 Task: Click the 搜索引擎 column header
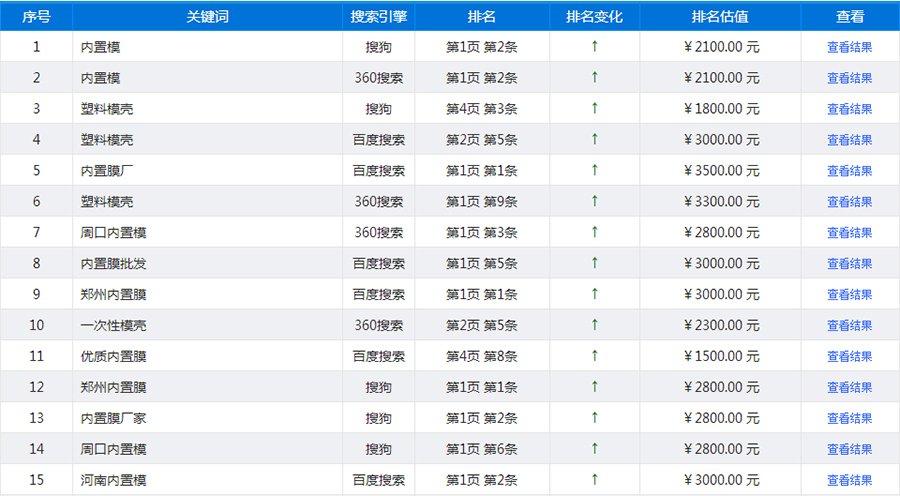click(x=378, y=17)
